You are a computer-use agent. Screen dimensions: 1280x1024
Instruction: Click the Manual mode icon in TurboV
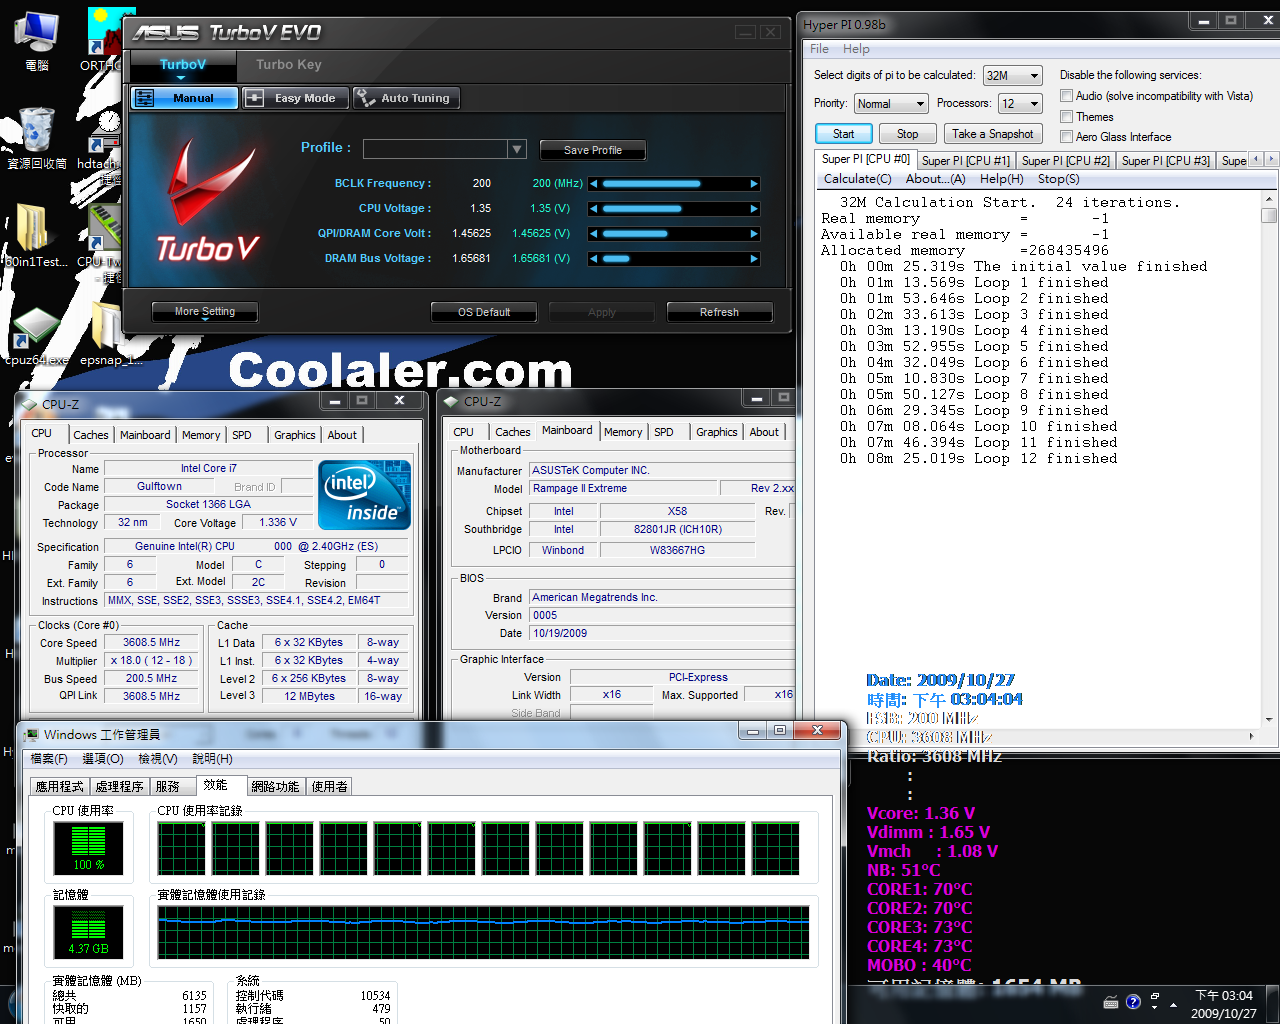click(x=145, y=98)
